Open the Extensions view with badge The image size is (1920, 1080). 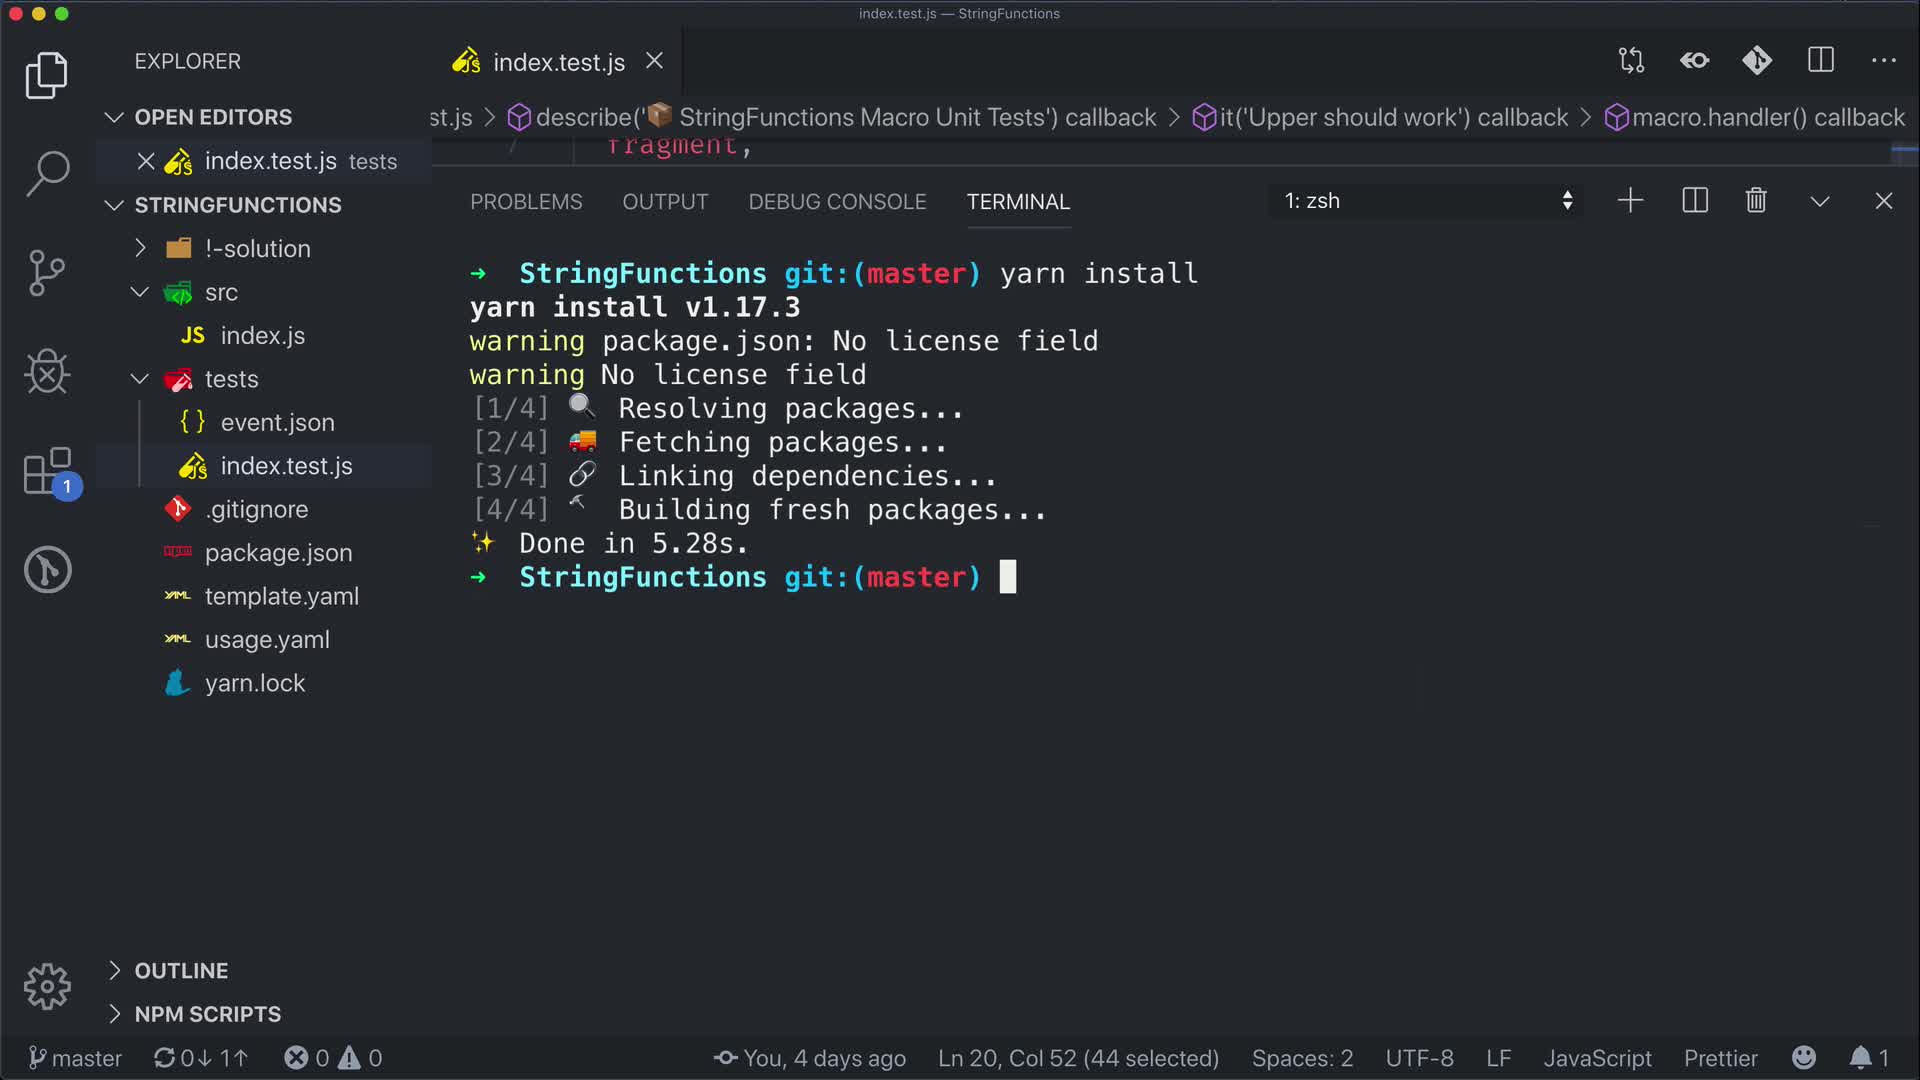[47, 471]
